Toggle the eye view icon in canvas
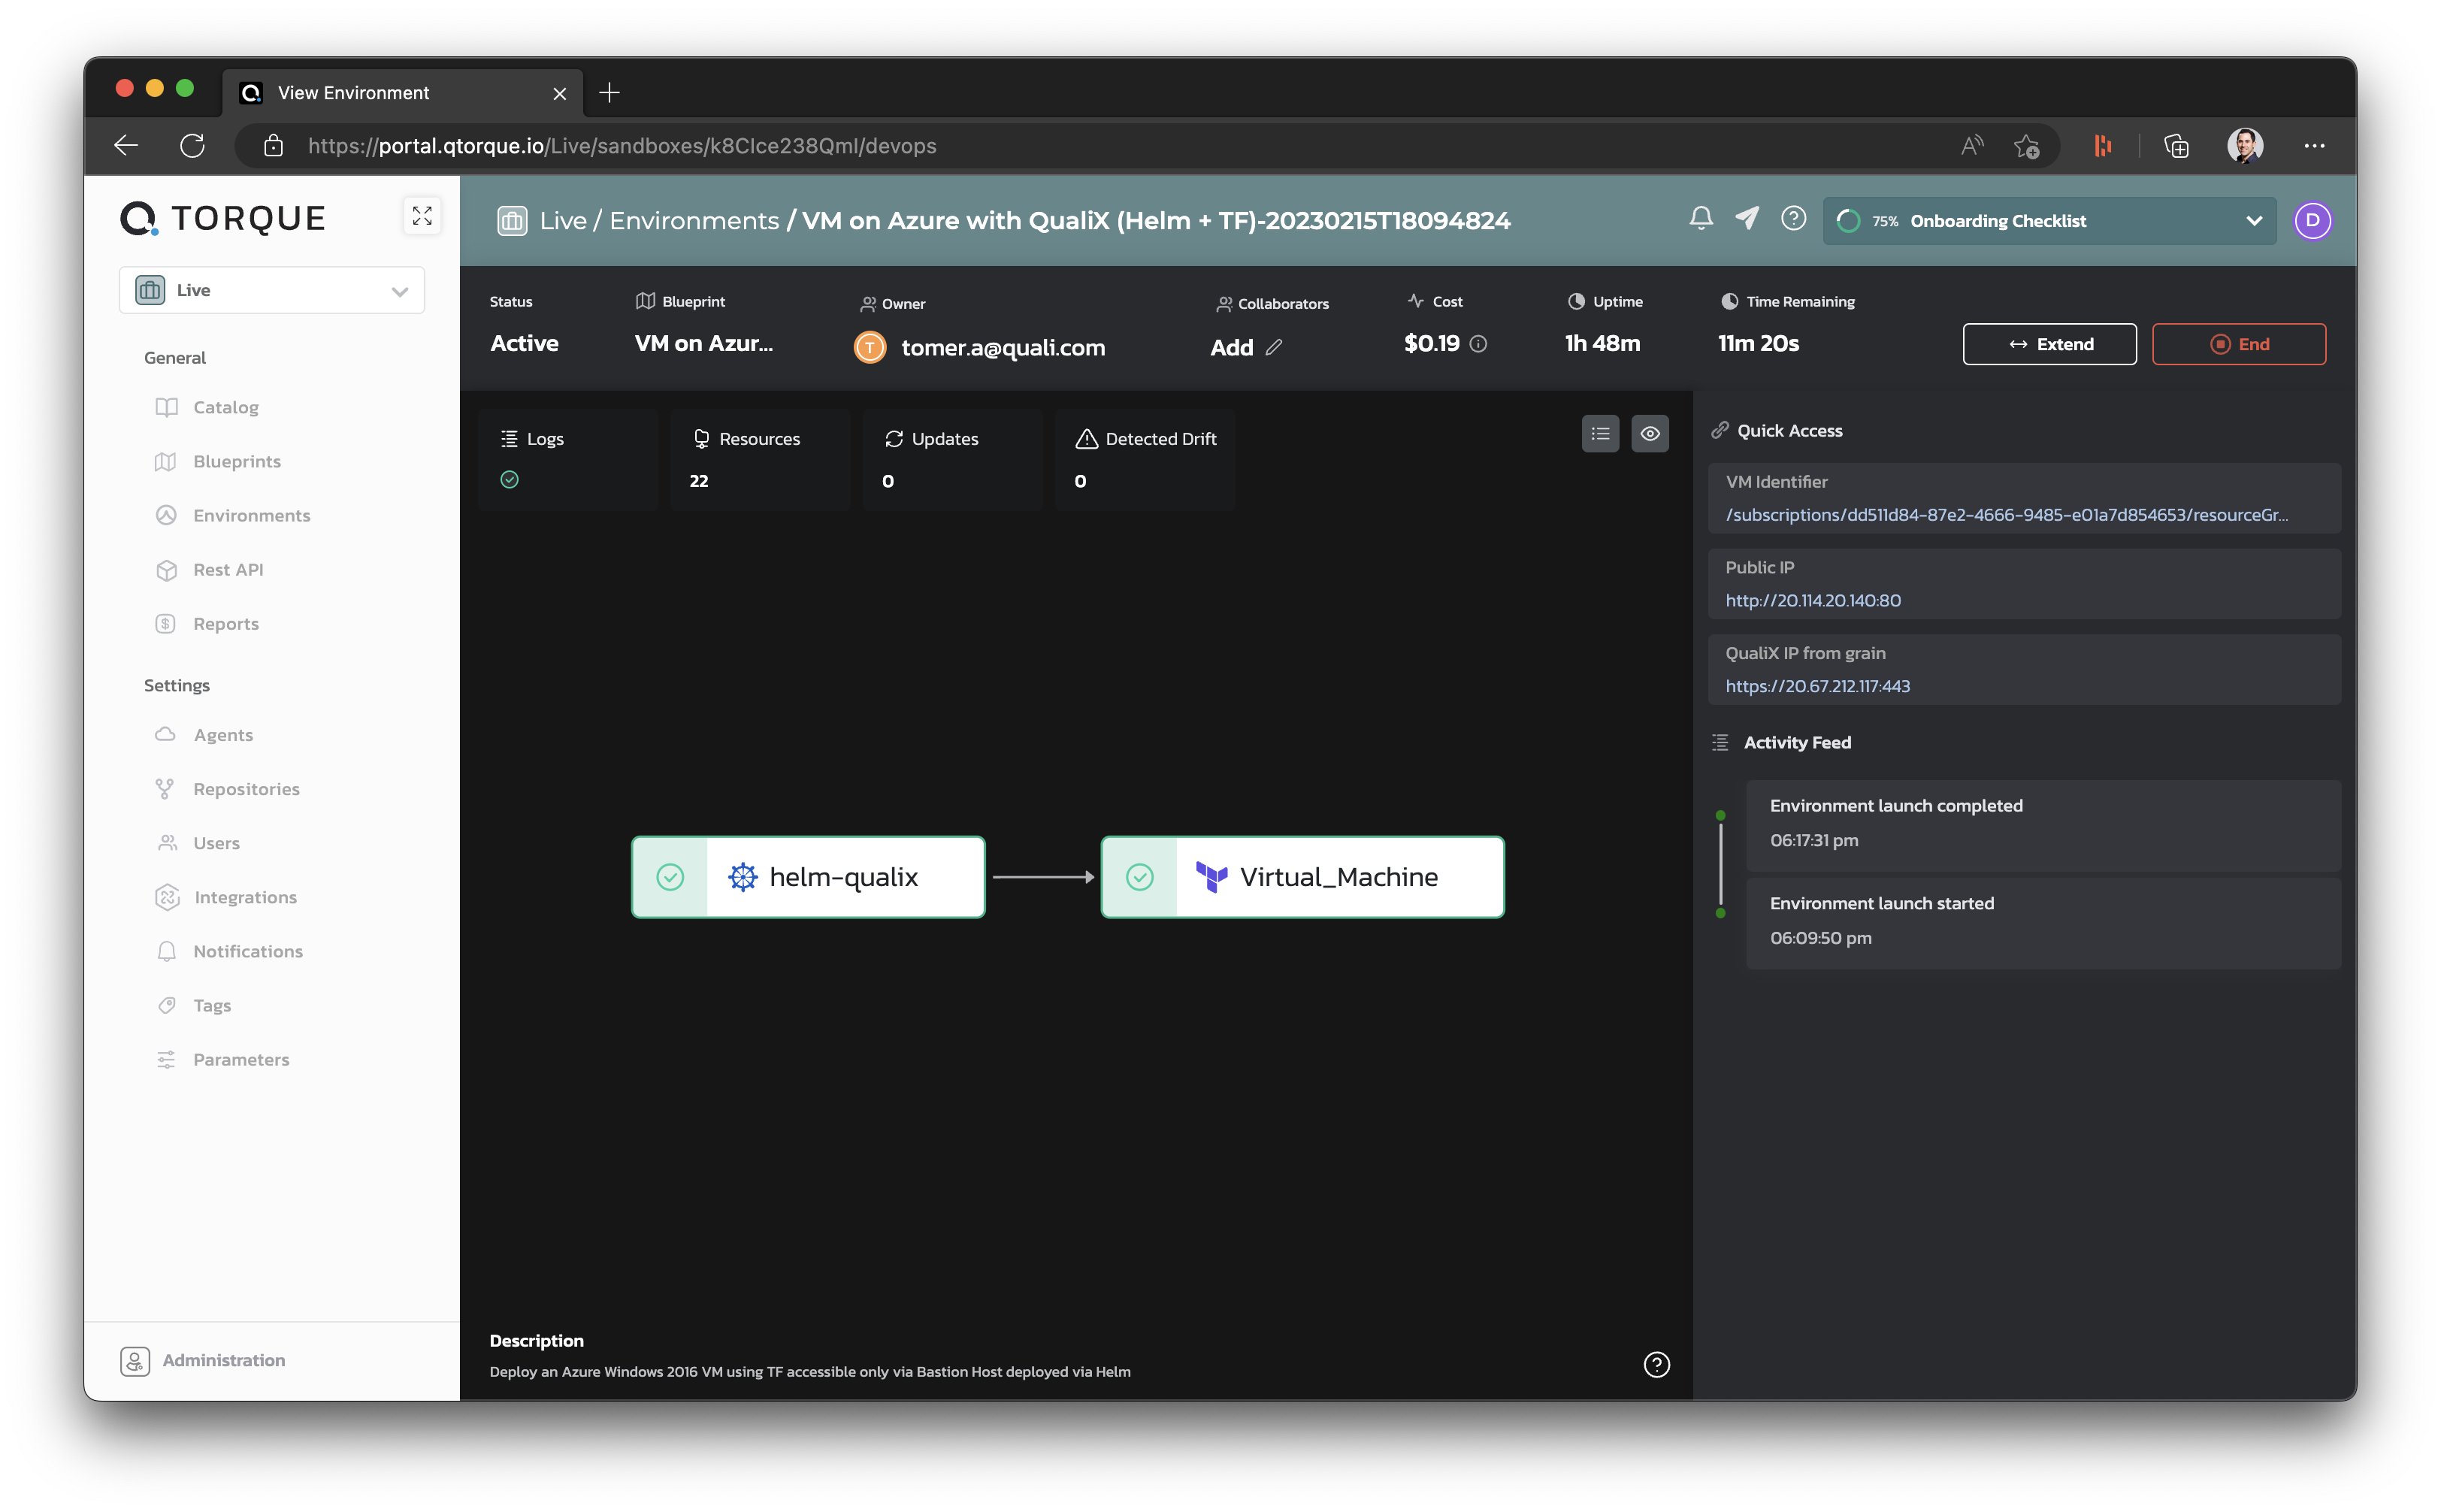 1650,434
